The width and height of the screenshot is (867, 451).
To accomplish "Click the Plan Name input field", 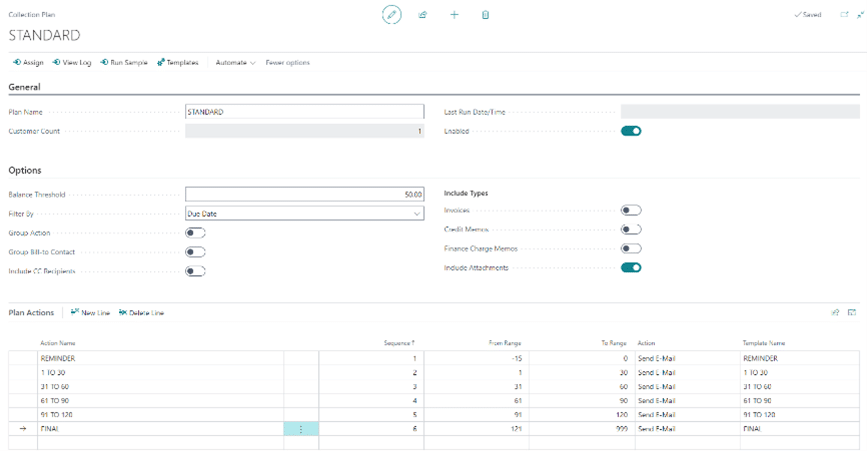I will click(x=305, y=112).
